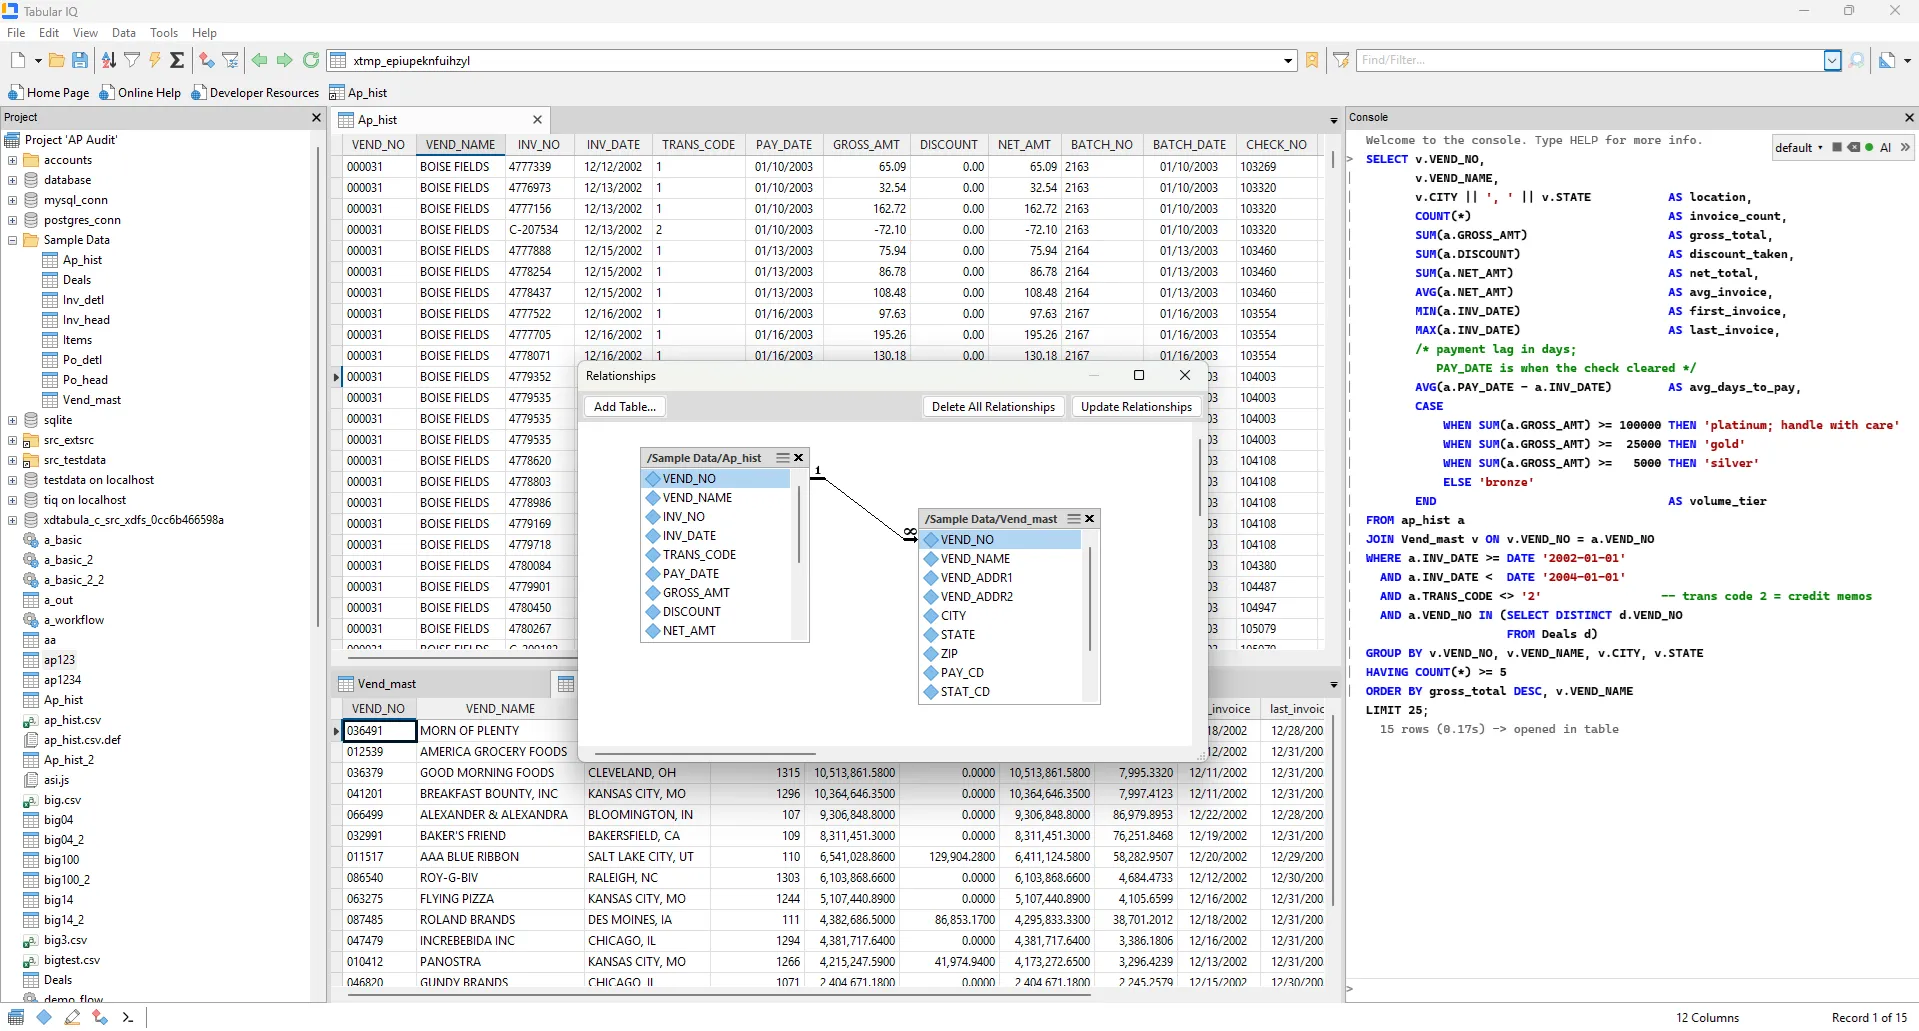
Task: Open the Ap_hist table box menu icon
Action: [783, 458]
